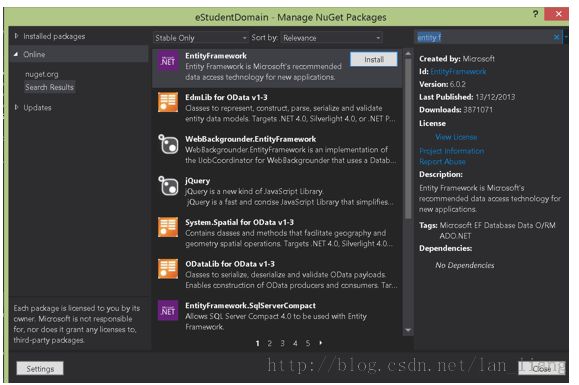The width and height of the screenshot is (579, 385).
Task: Open the View License link
Action: click(456, 137)
